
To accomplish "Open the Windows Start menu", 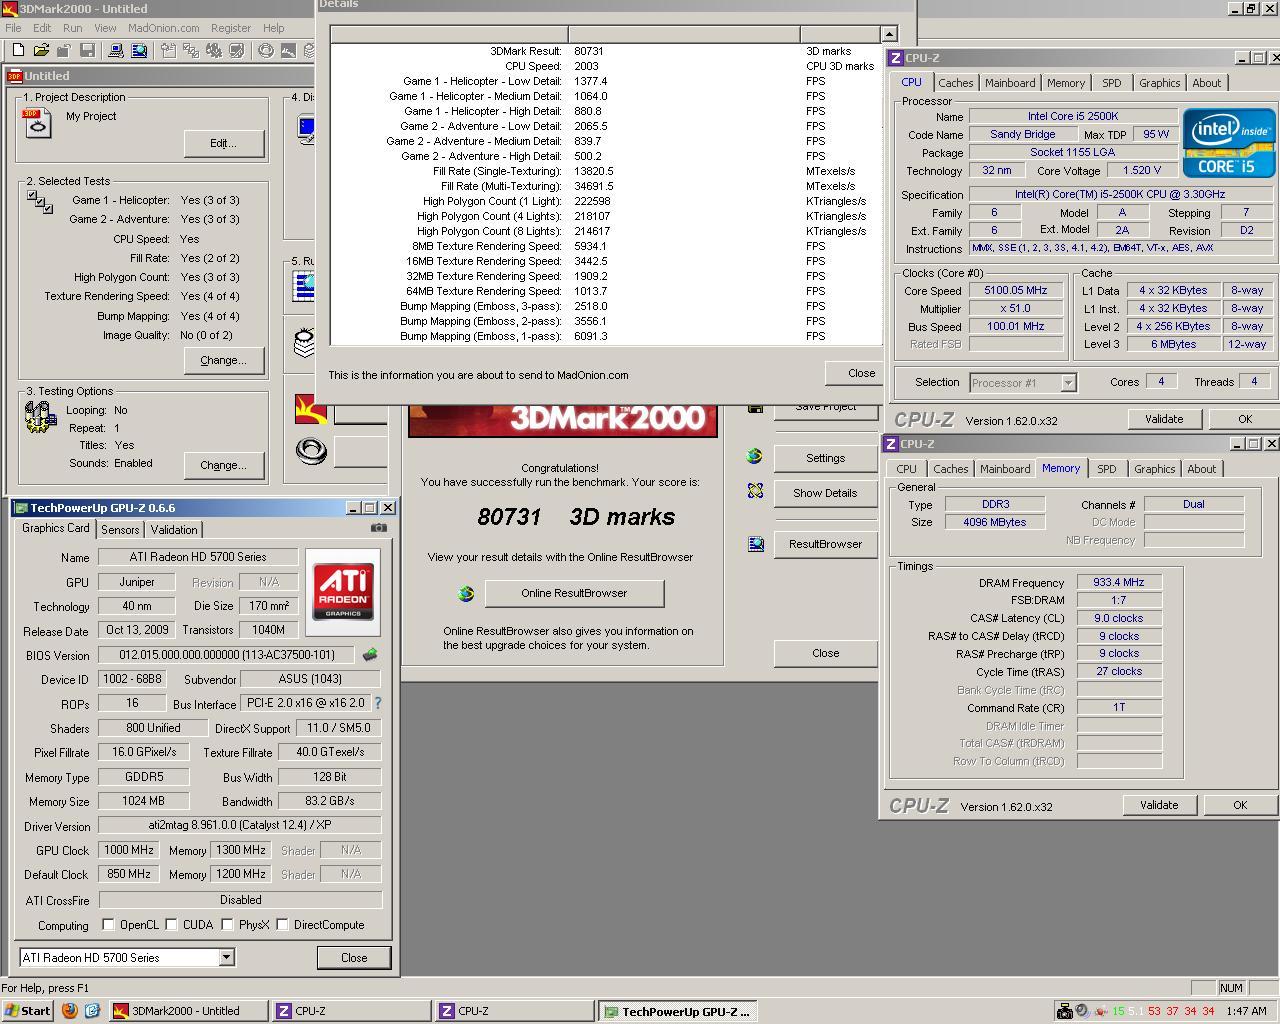I will click(x=27, y=1011).
